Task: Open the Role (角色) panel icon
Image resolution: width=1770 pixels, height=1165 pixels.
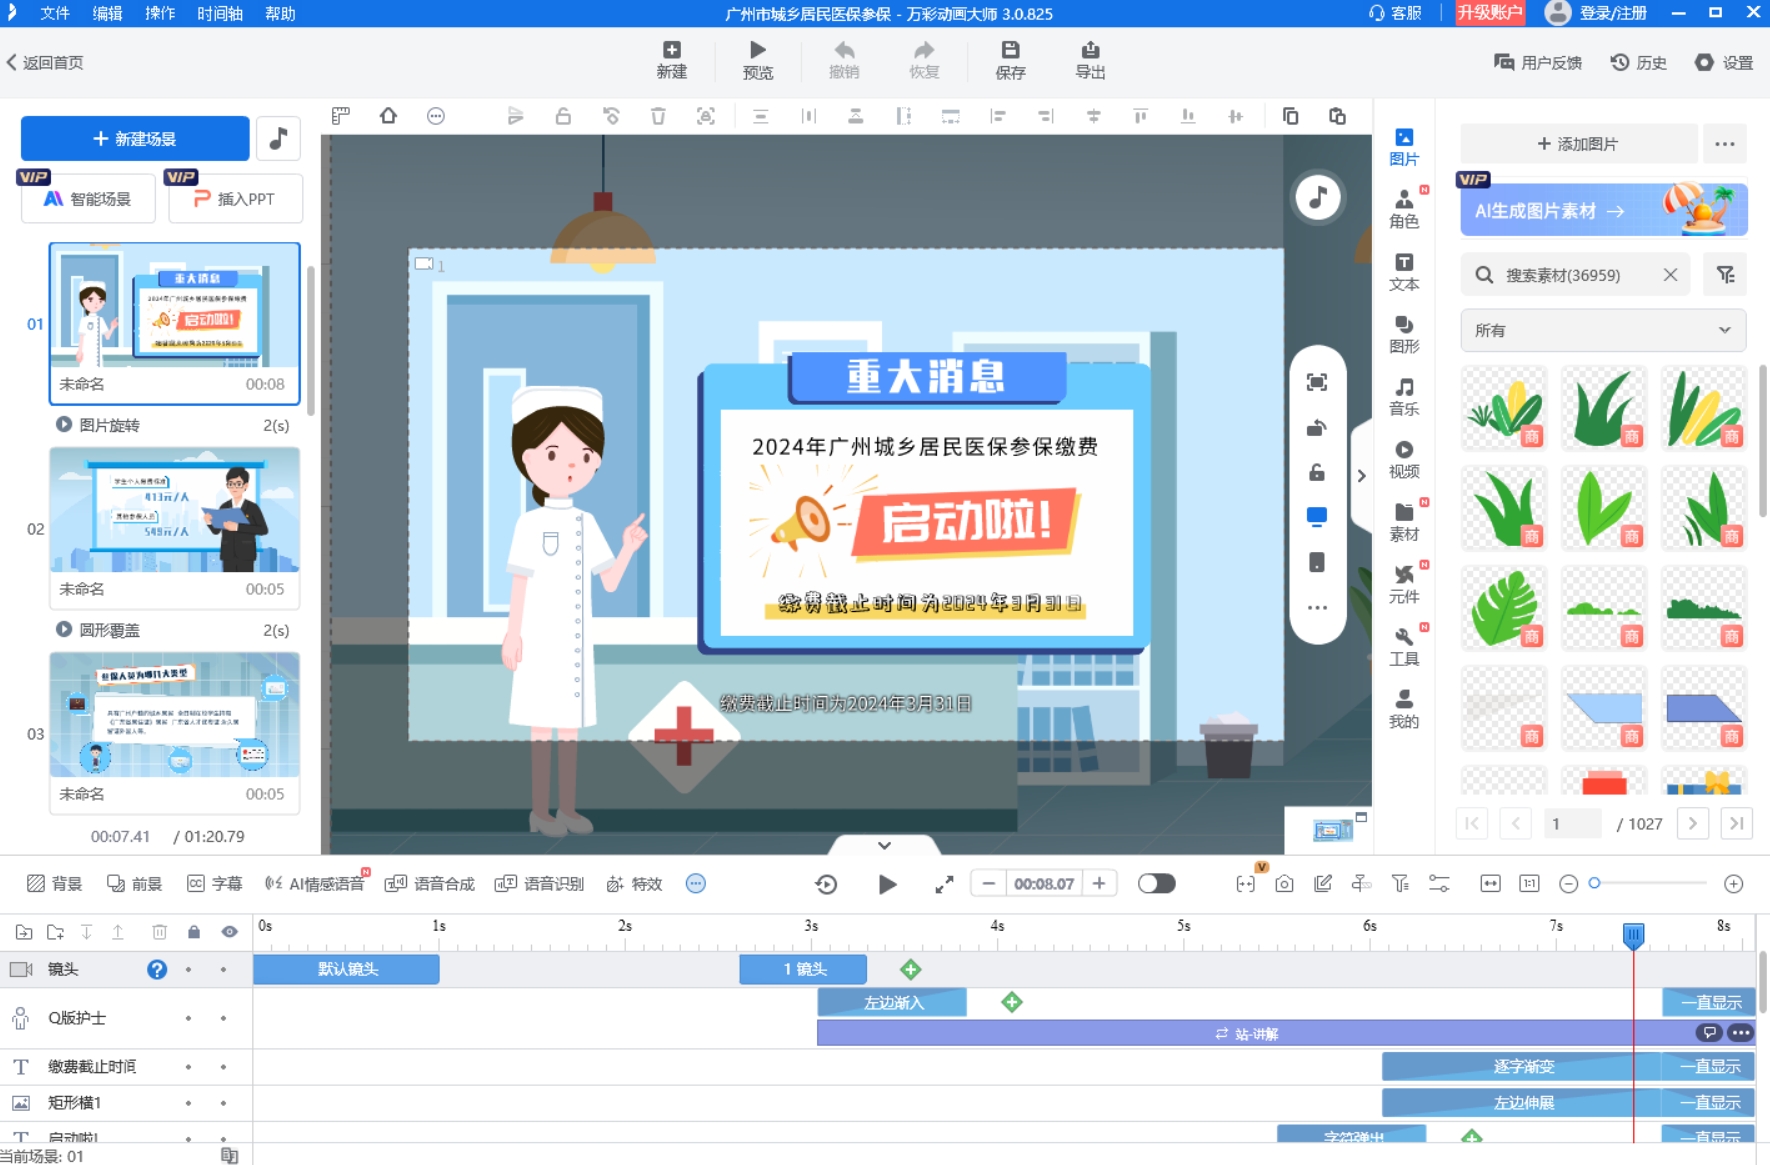Action: coord(1404,208)
